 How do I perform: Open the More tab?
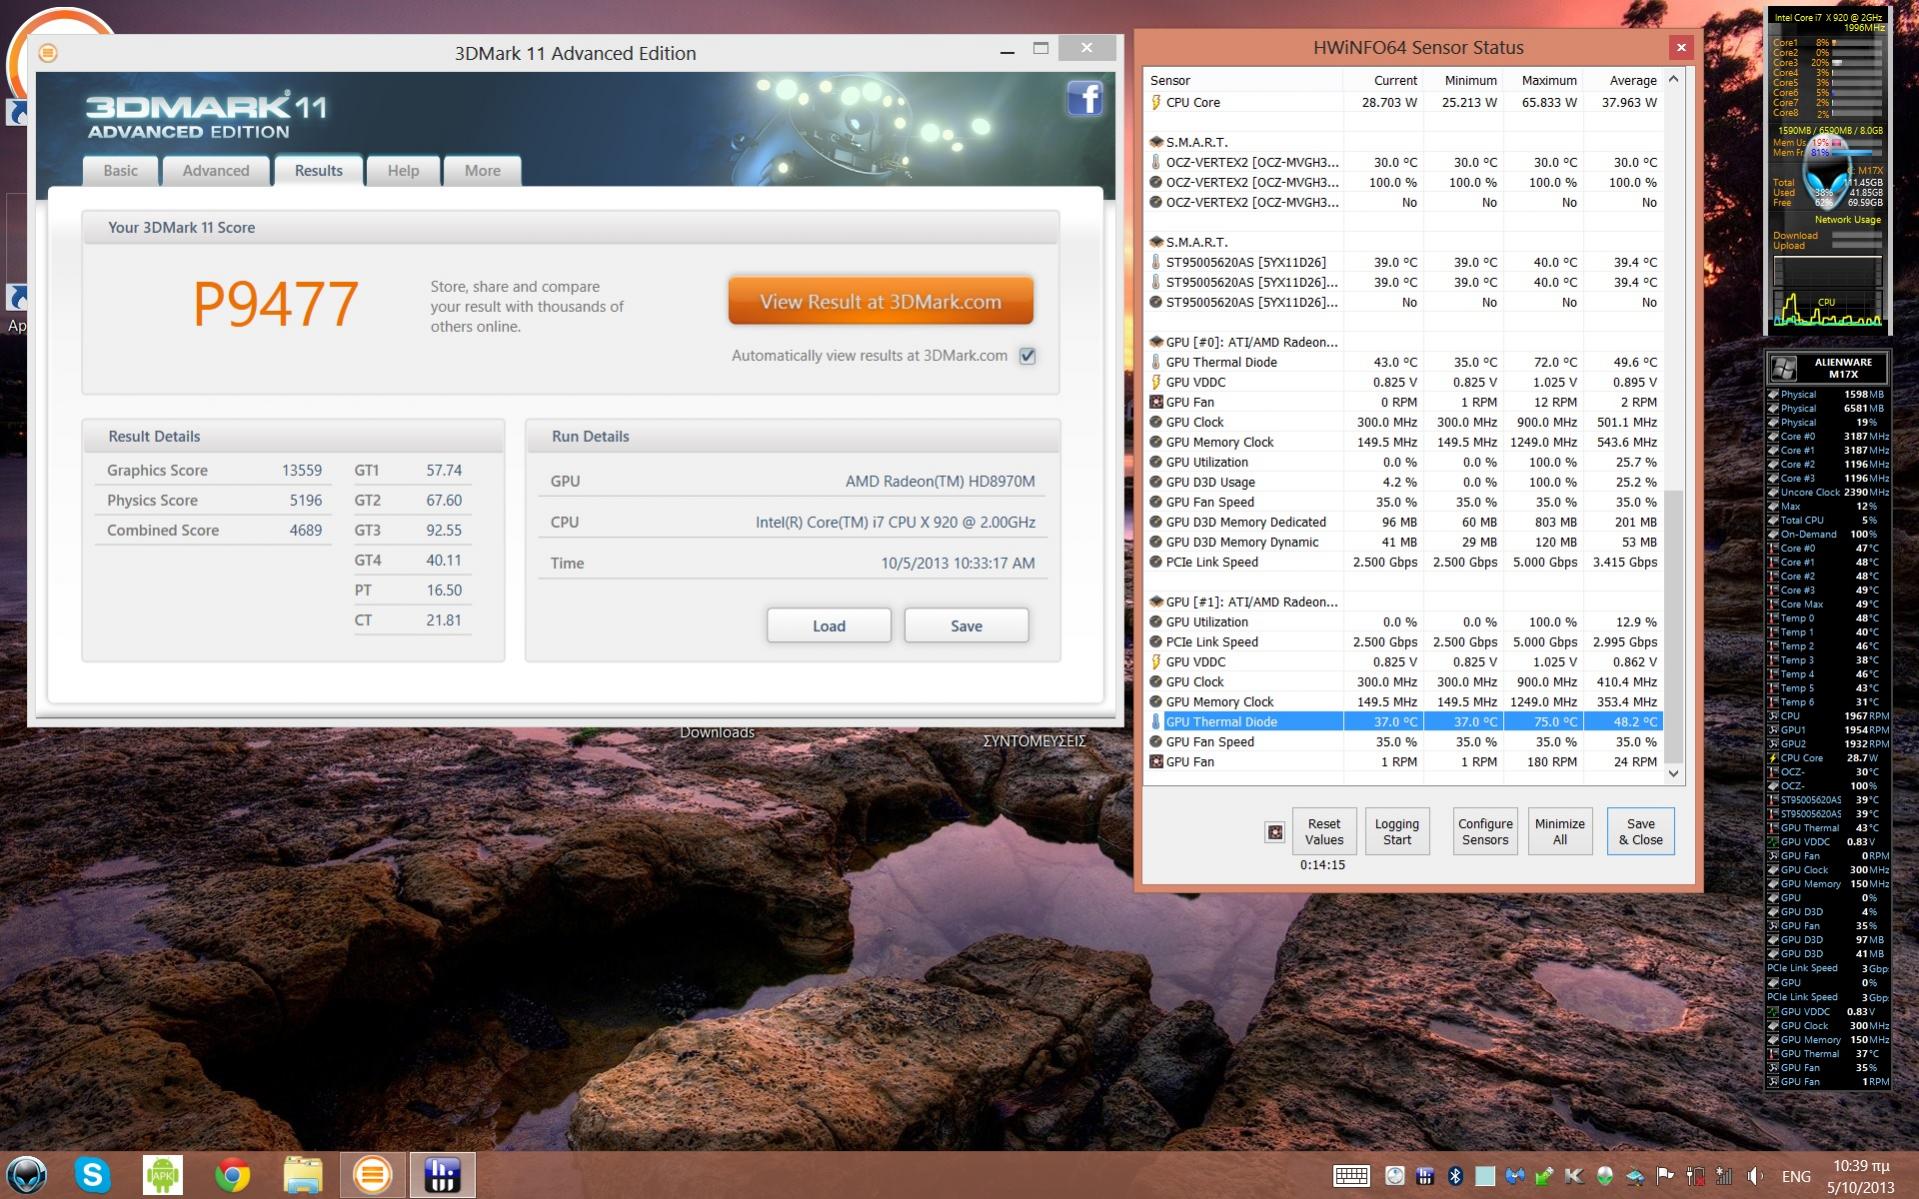click(x=482, y=170)
